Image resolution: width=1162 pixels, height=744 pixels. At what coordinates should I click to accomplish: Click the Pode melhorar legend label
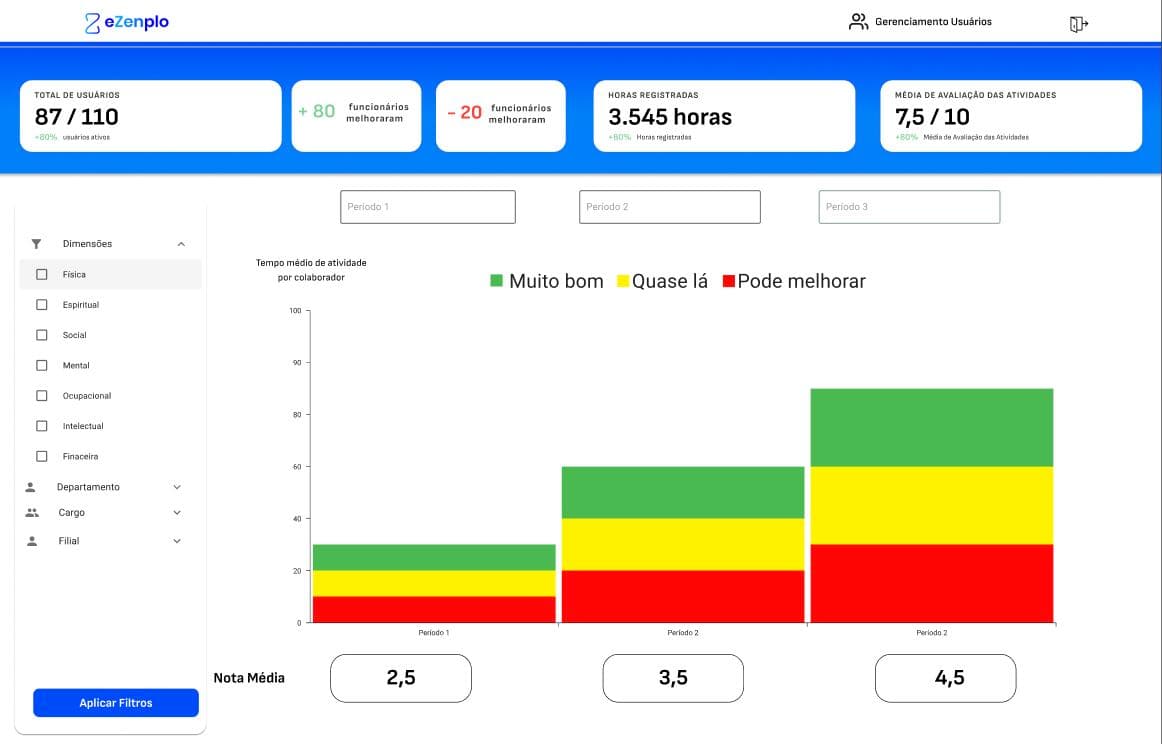(x=802, y=281)
